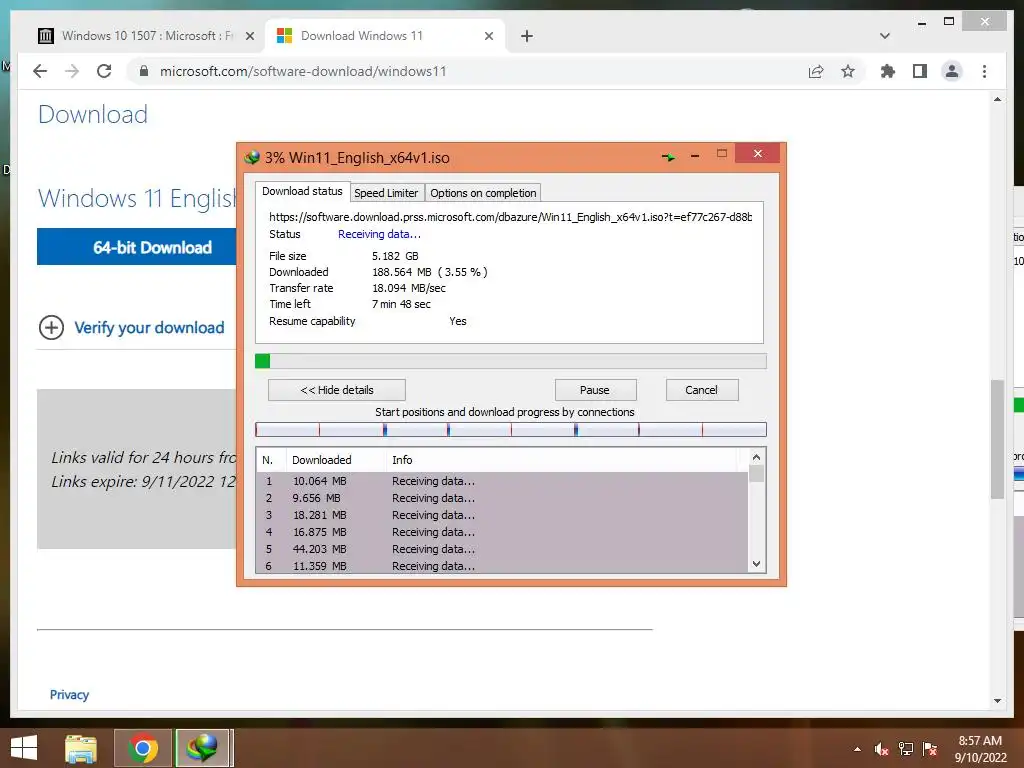
Task: Open the network tray icon
Action: pyautogui.click(x=906, y=749)
